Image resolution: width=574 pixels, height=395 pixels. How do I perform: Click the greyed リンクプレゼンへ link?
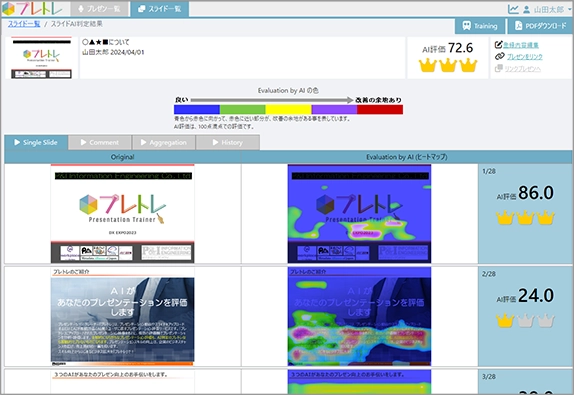click(x=522, y=69)
